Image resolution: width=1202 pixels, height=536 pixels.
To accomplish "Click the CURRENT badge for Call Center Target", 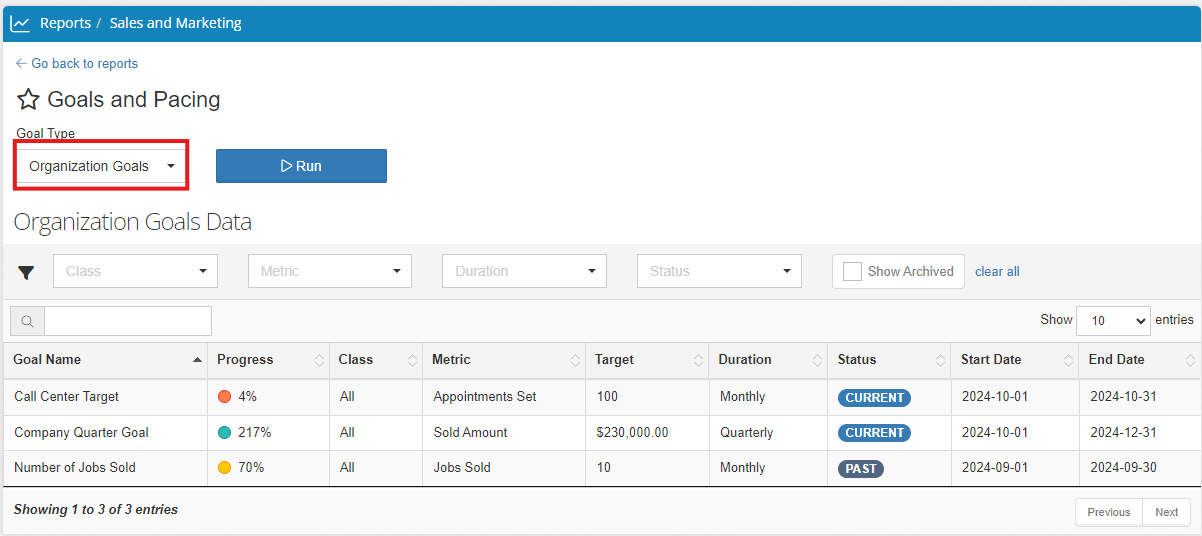I will tap(874, 398).
